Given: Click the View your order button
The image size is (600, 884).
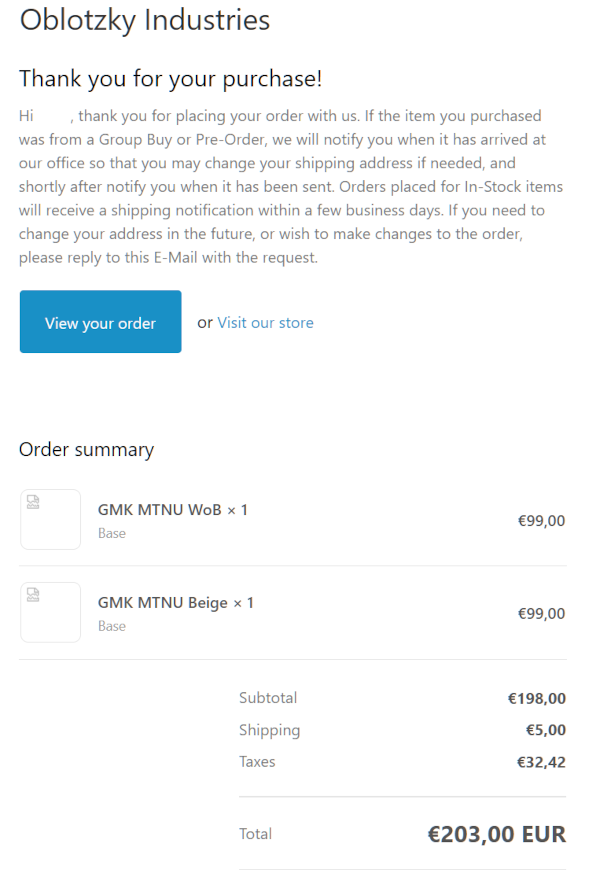Looking at the screenshot, I should point(100,322).
